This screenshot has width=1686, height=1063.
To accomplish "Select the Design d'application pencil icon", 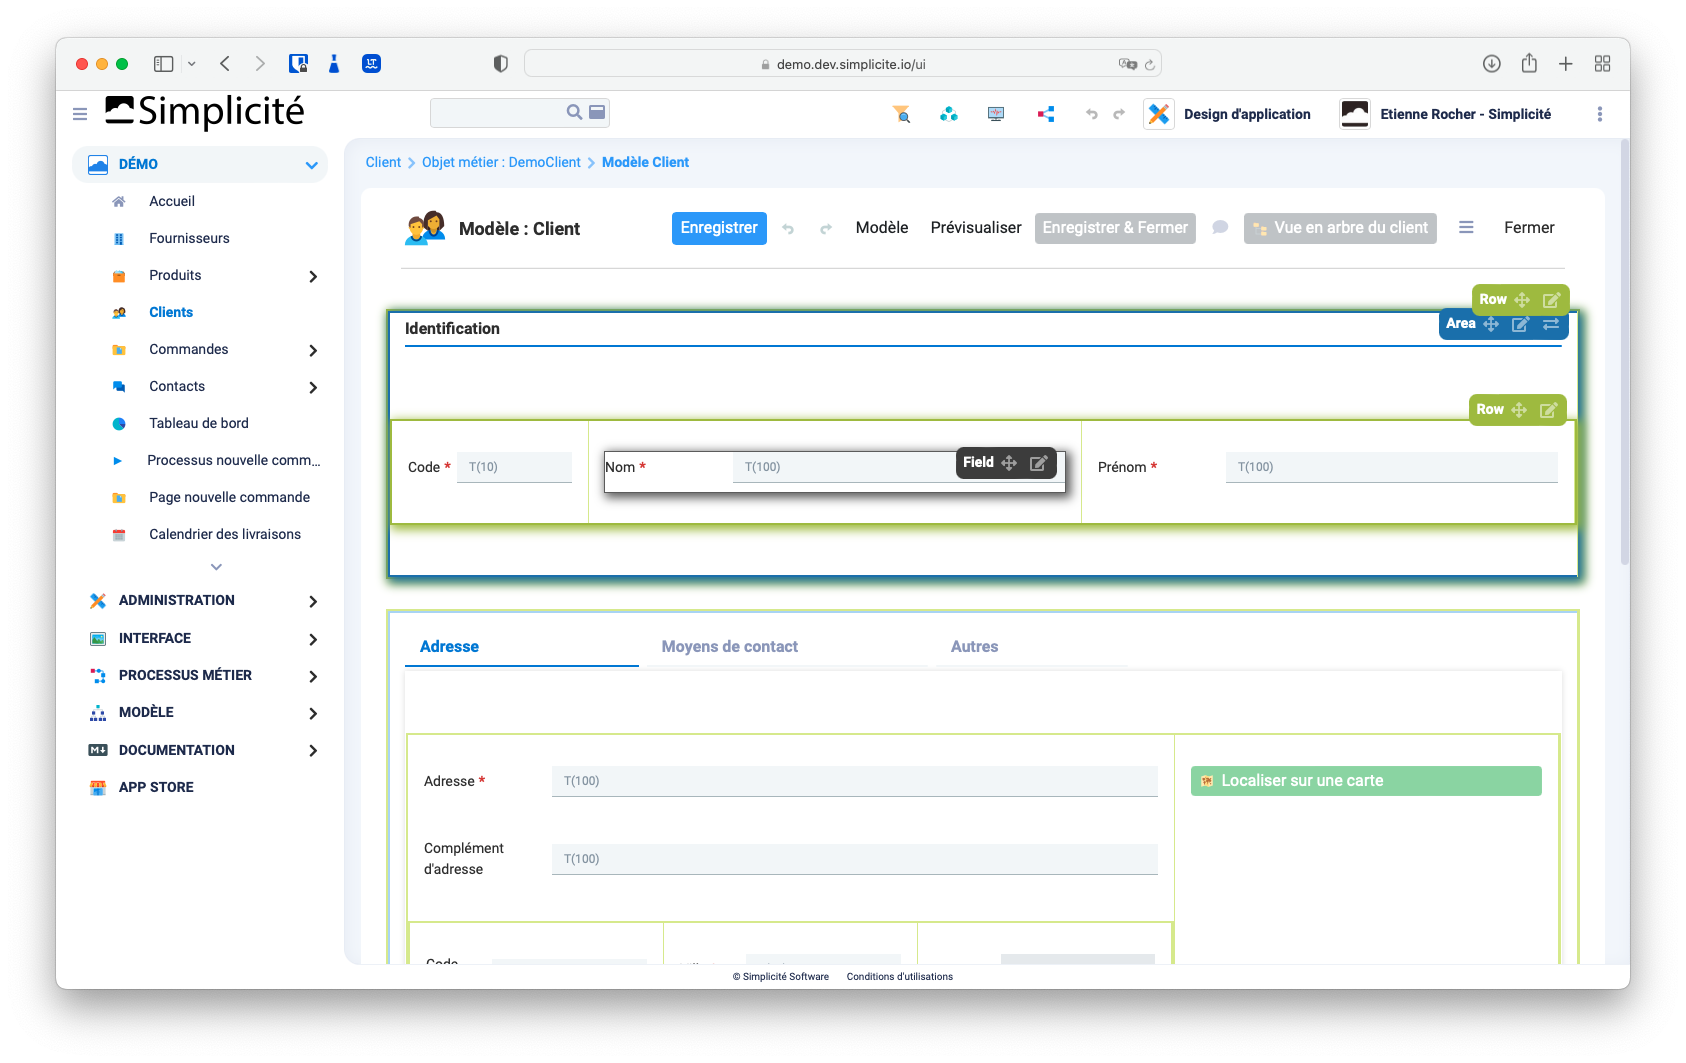I will click(1158, 113).
